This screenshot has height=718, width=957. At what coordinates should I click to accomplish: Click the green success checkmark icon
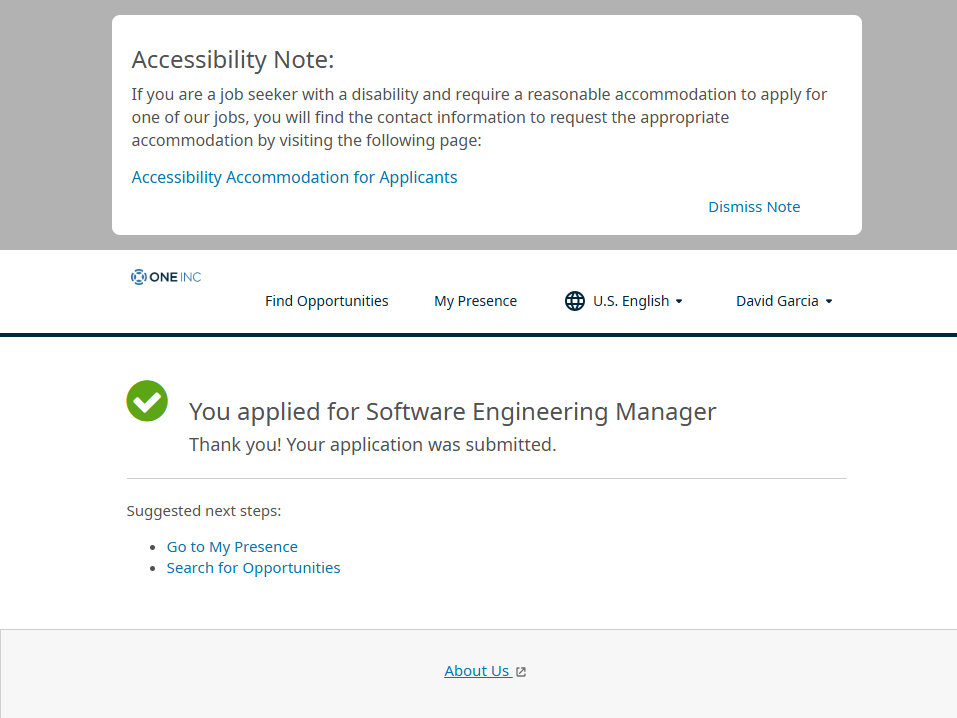click(x=147, y=401)
